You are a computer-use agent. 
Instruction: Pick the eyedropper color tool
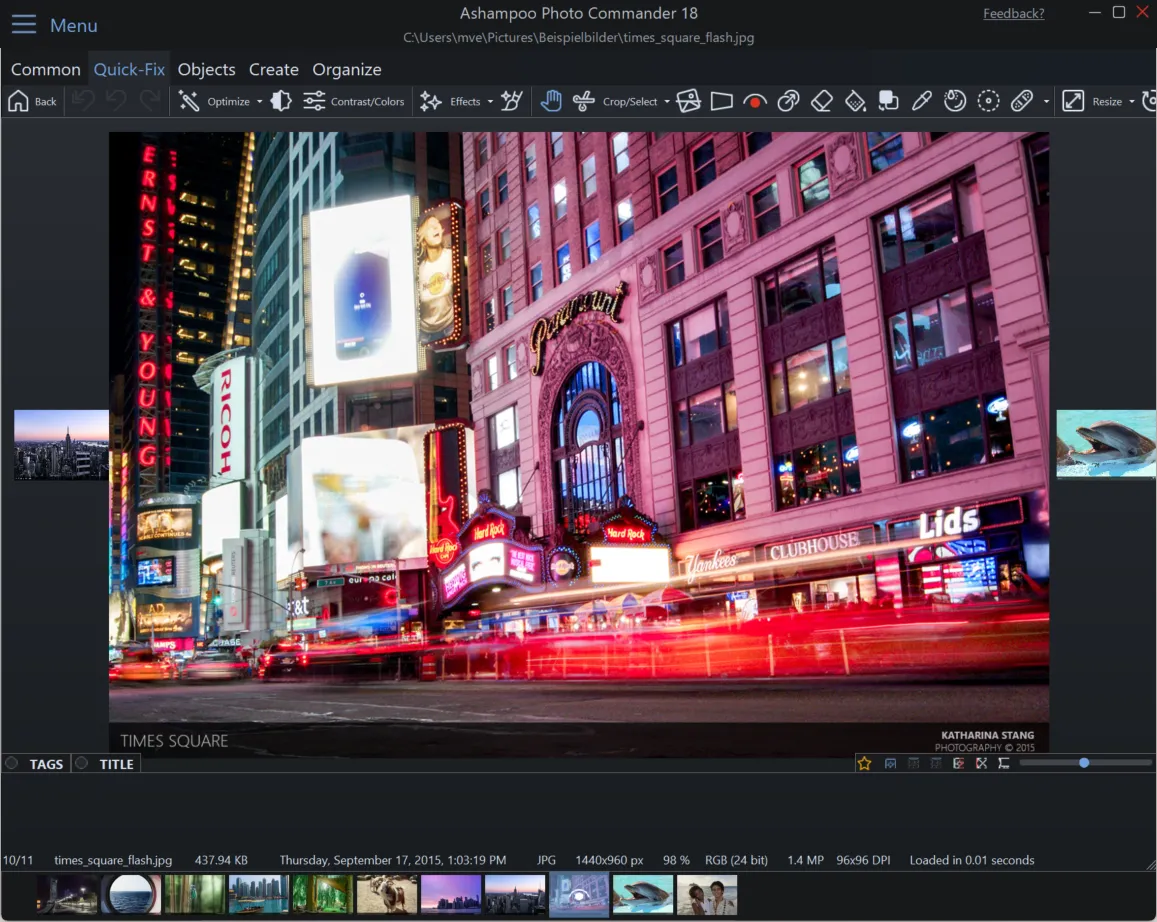[x=922, y=101]
